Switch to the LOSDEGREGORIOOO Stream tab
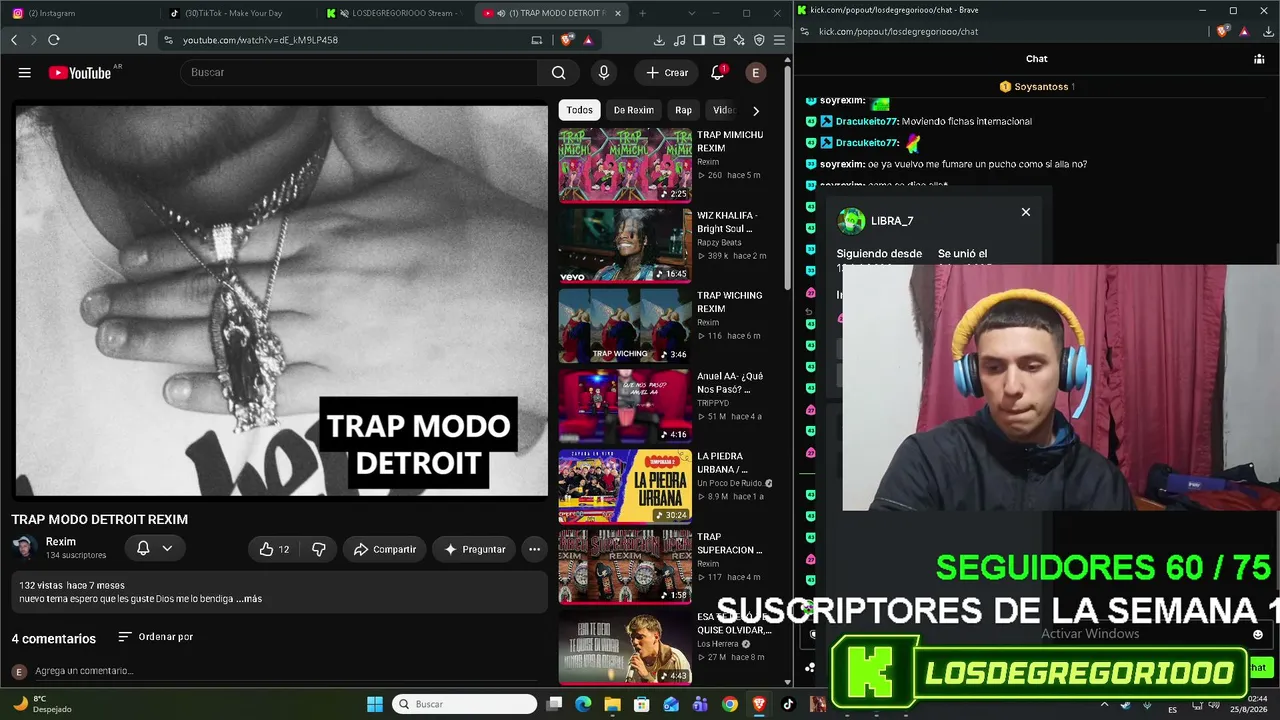This screenshot has width=1280, height=720. [x=394, y=13]
